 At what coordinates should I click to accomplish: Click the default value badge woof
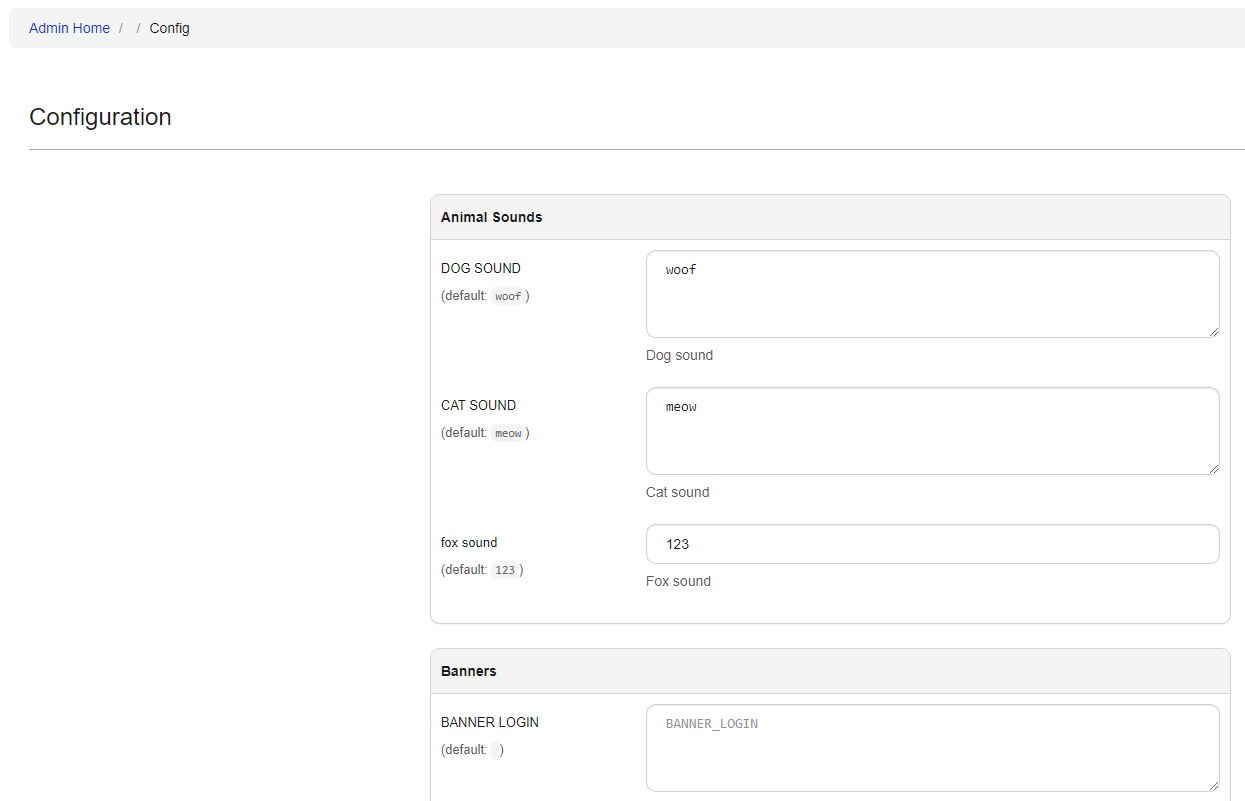(x=508, y=295)
